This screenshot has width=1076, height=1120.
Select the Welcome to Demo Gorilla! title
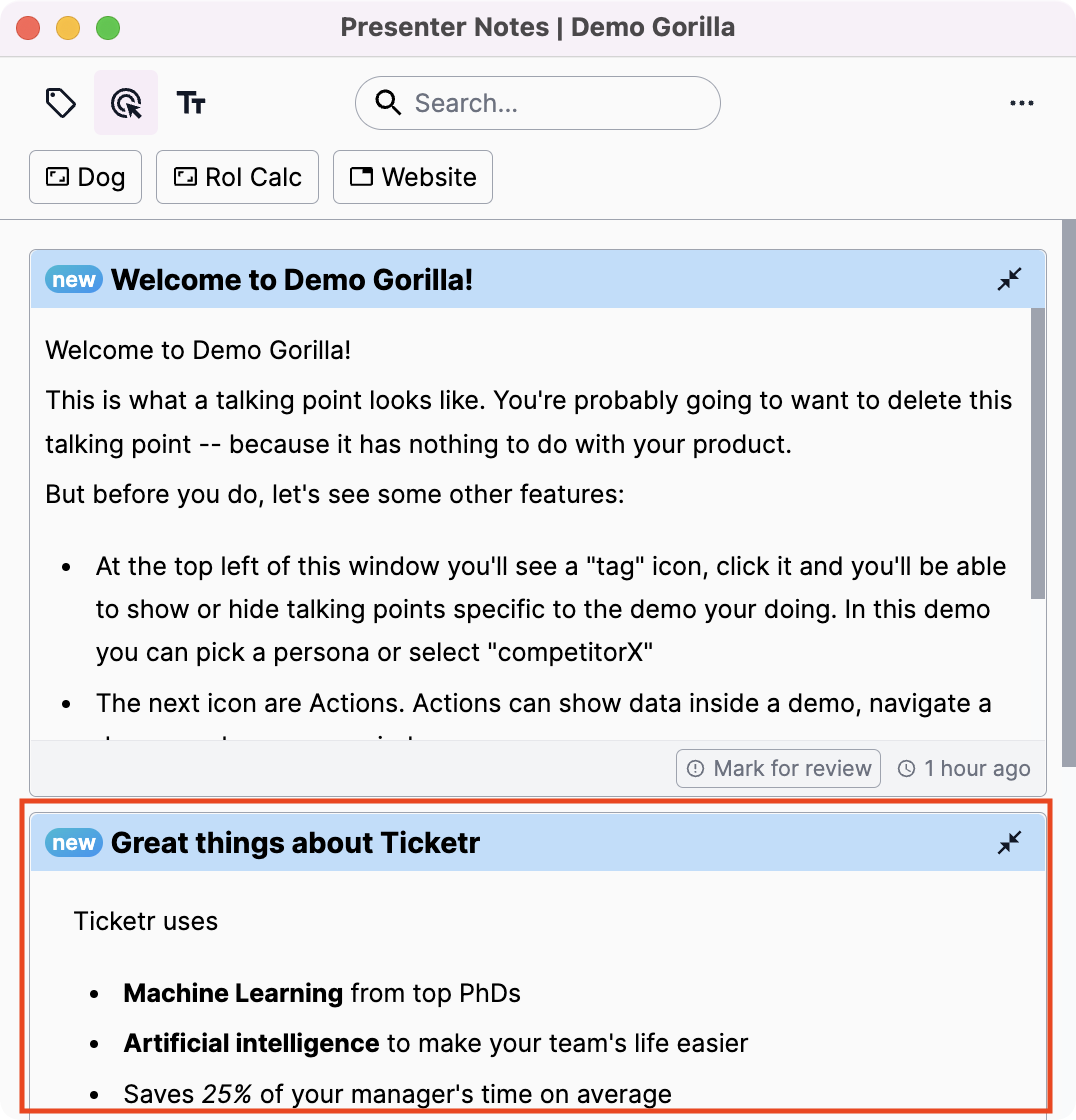(x=292, y=279)
